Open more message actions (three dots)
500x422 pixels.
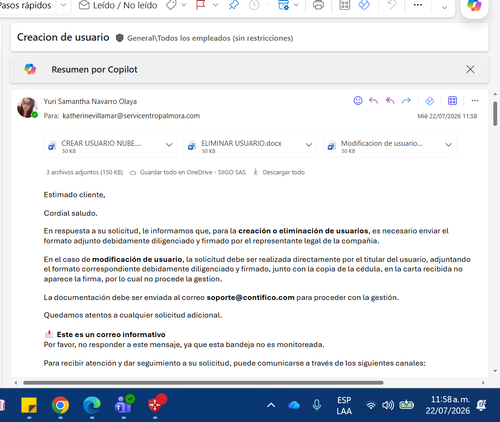[475, 101]
